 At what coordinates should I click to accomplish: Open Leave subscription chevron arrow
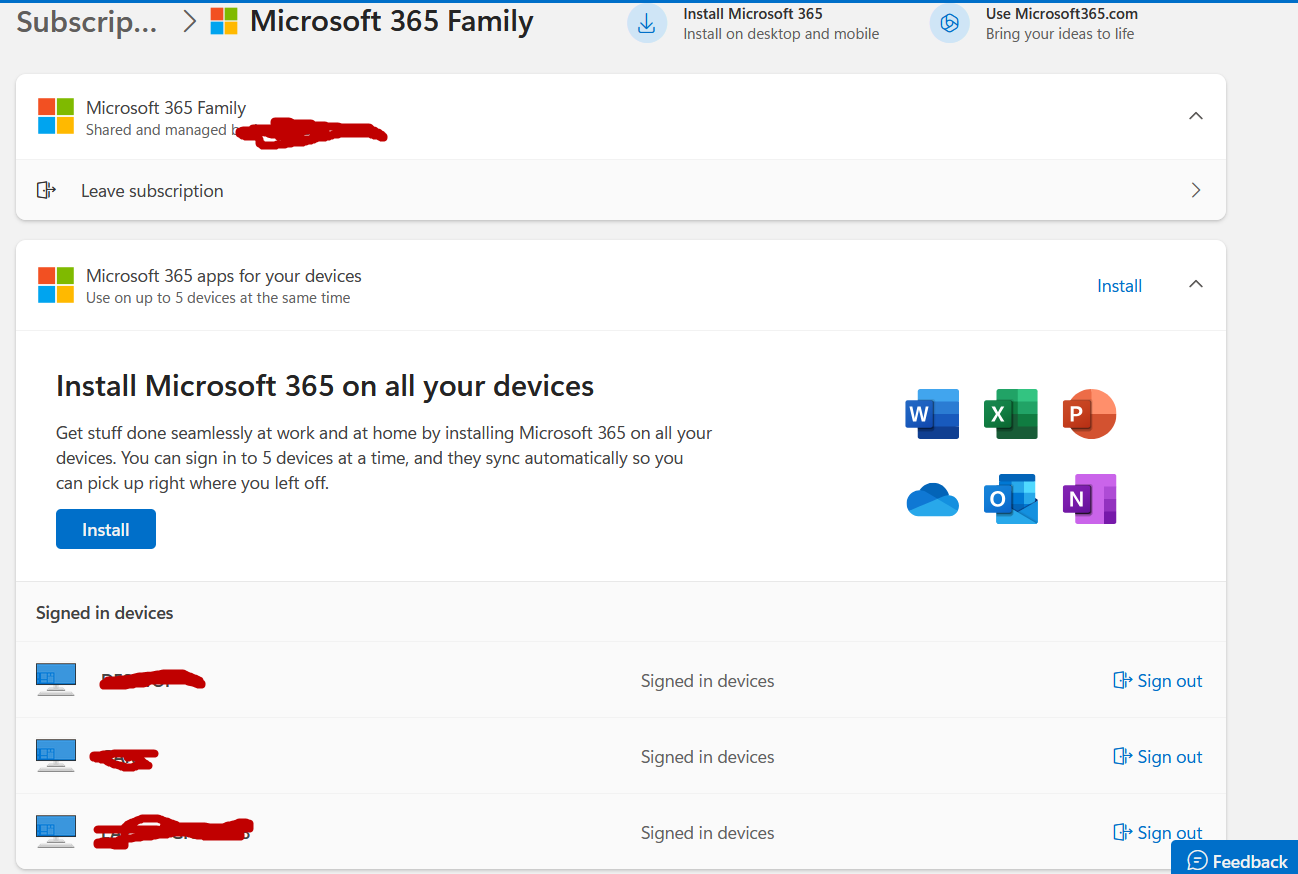[1195, 190]
